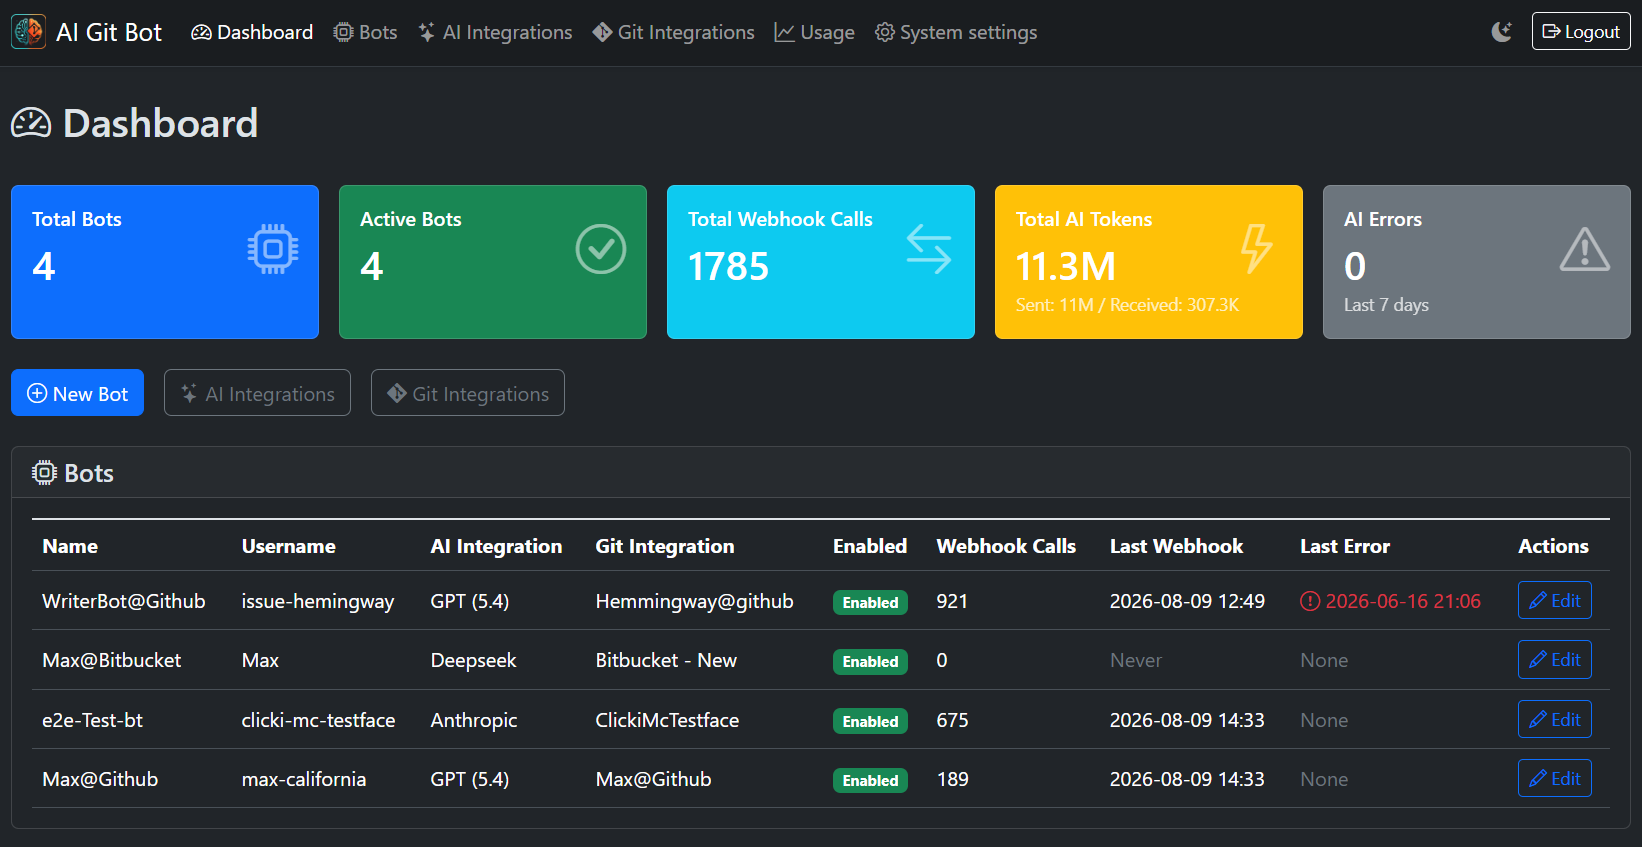Click the AI Integration column header
The width and height of the screenshot is (1642, 847).
pos(496,546)
